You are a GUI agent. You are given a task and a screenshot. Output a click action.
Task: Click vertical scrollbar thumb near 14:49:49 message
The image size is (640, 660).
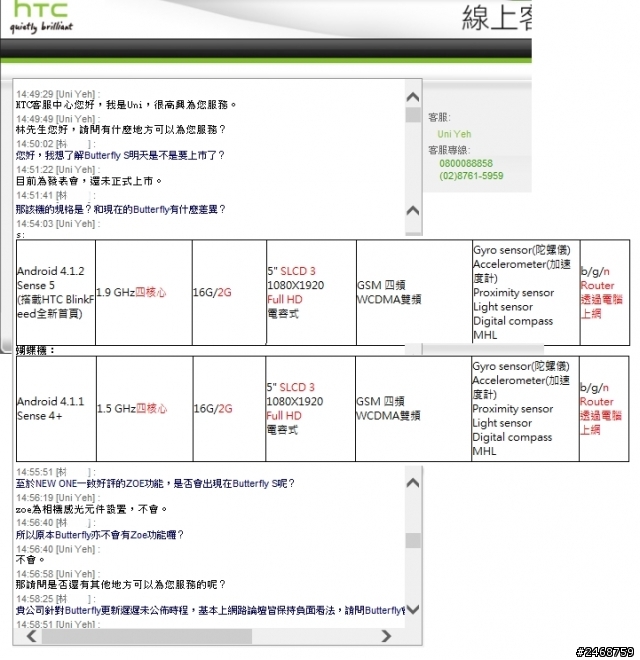point(413,115)
